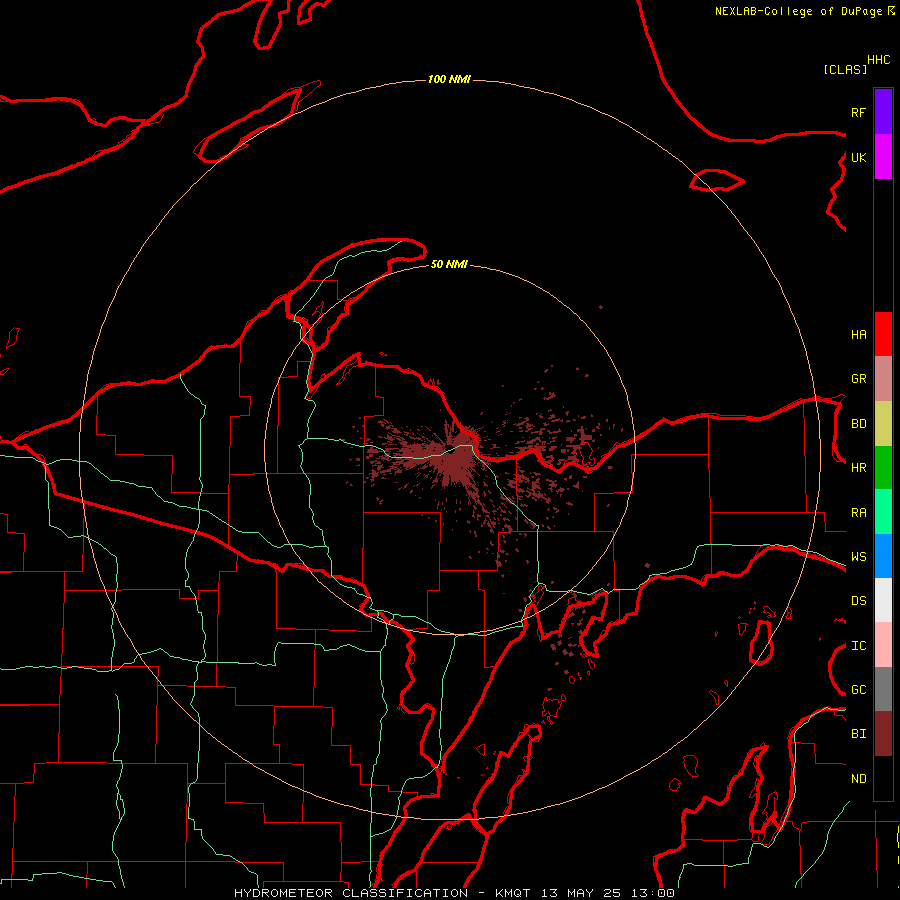Click the GC legend label

[x=858, y=689]
